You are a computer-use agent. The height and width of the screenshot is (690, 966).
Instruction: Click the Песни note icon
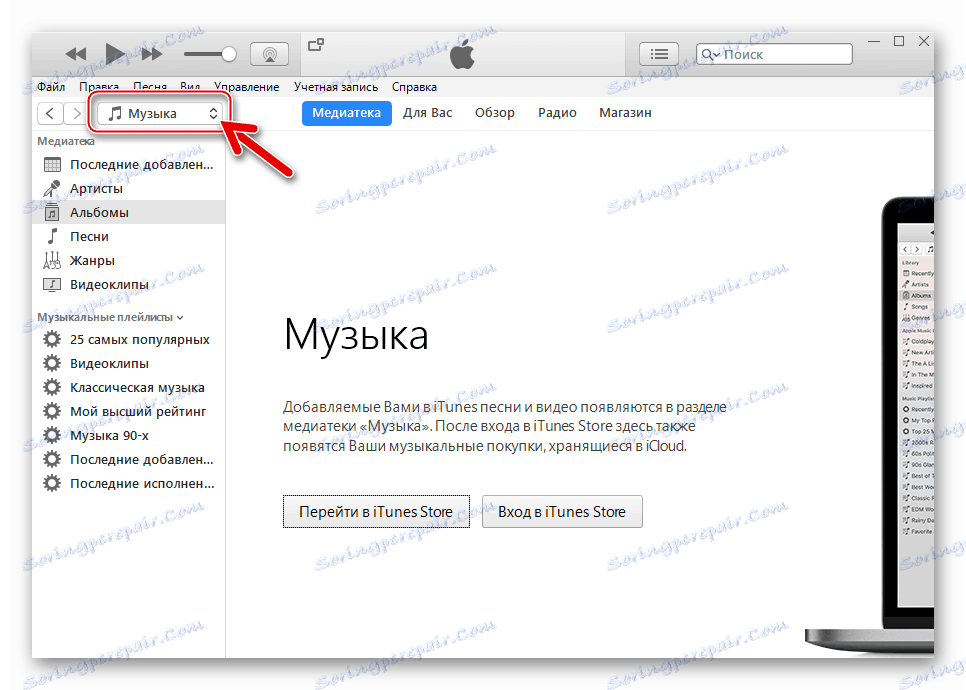pos(52,237)
